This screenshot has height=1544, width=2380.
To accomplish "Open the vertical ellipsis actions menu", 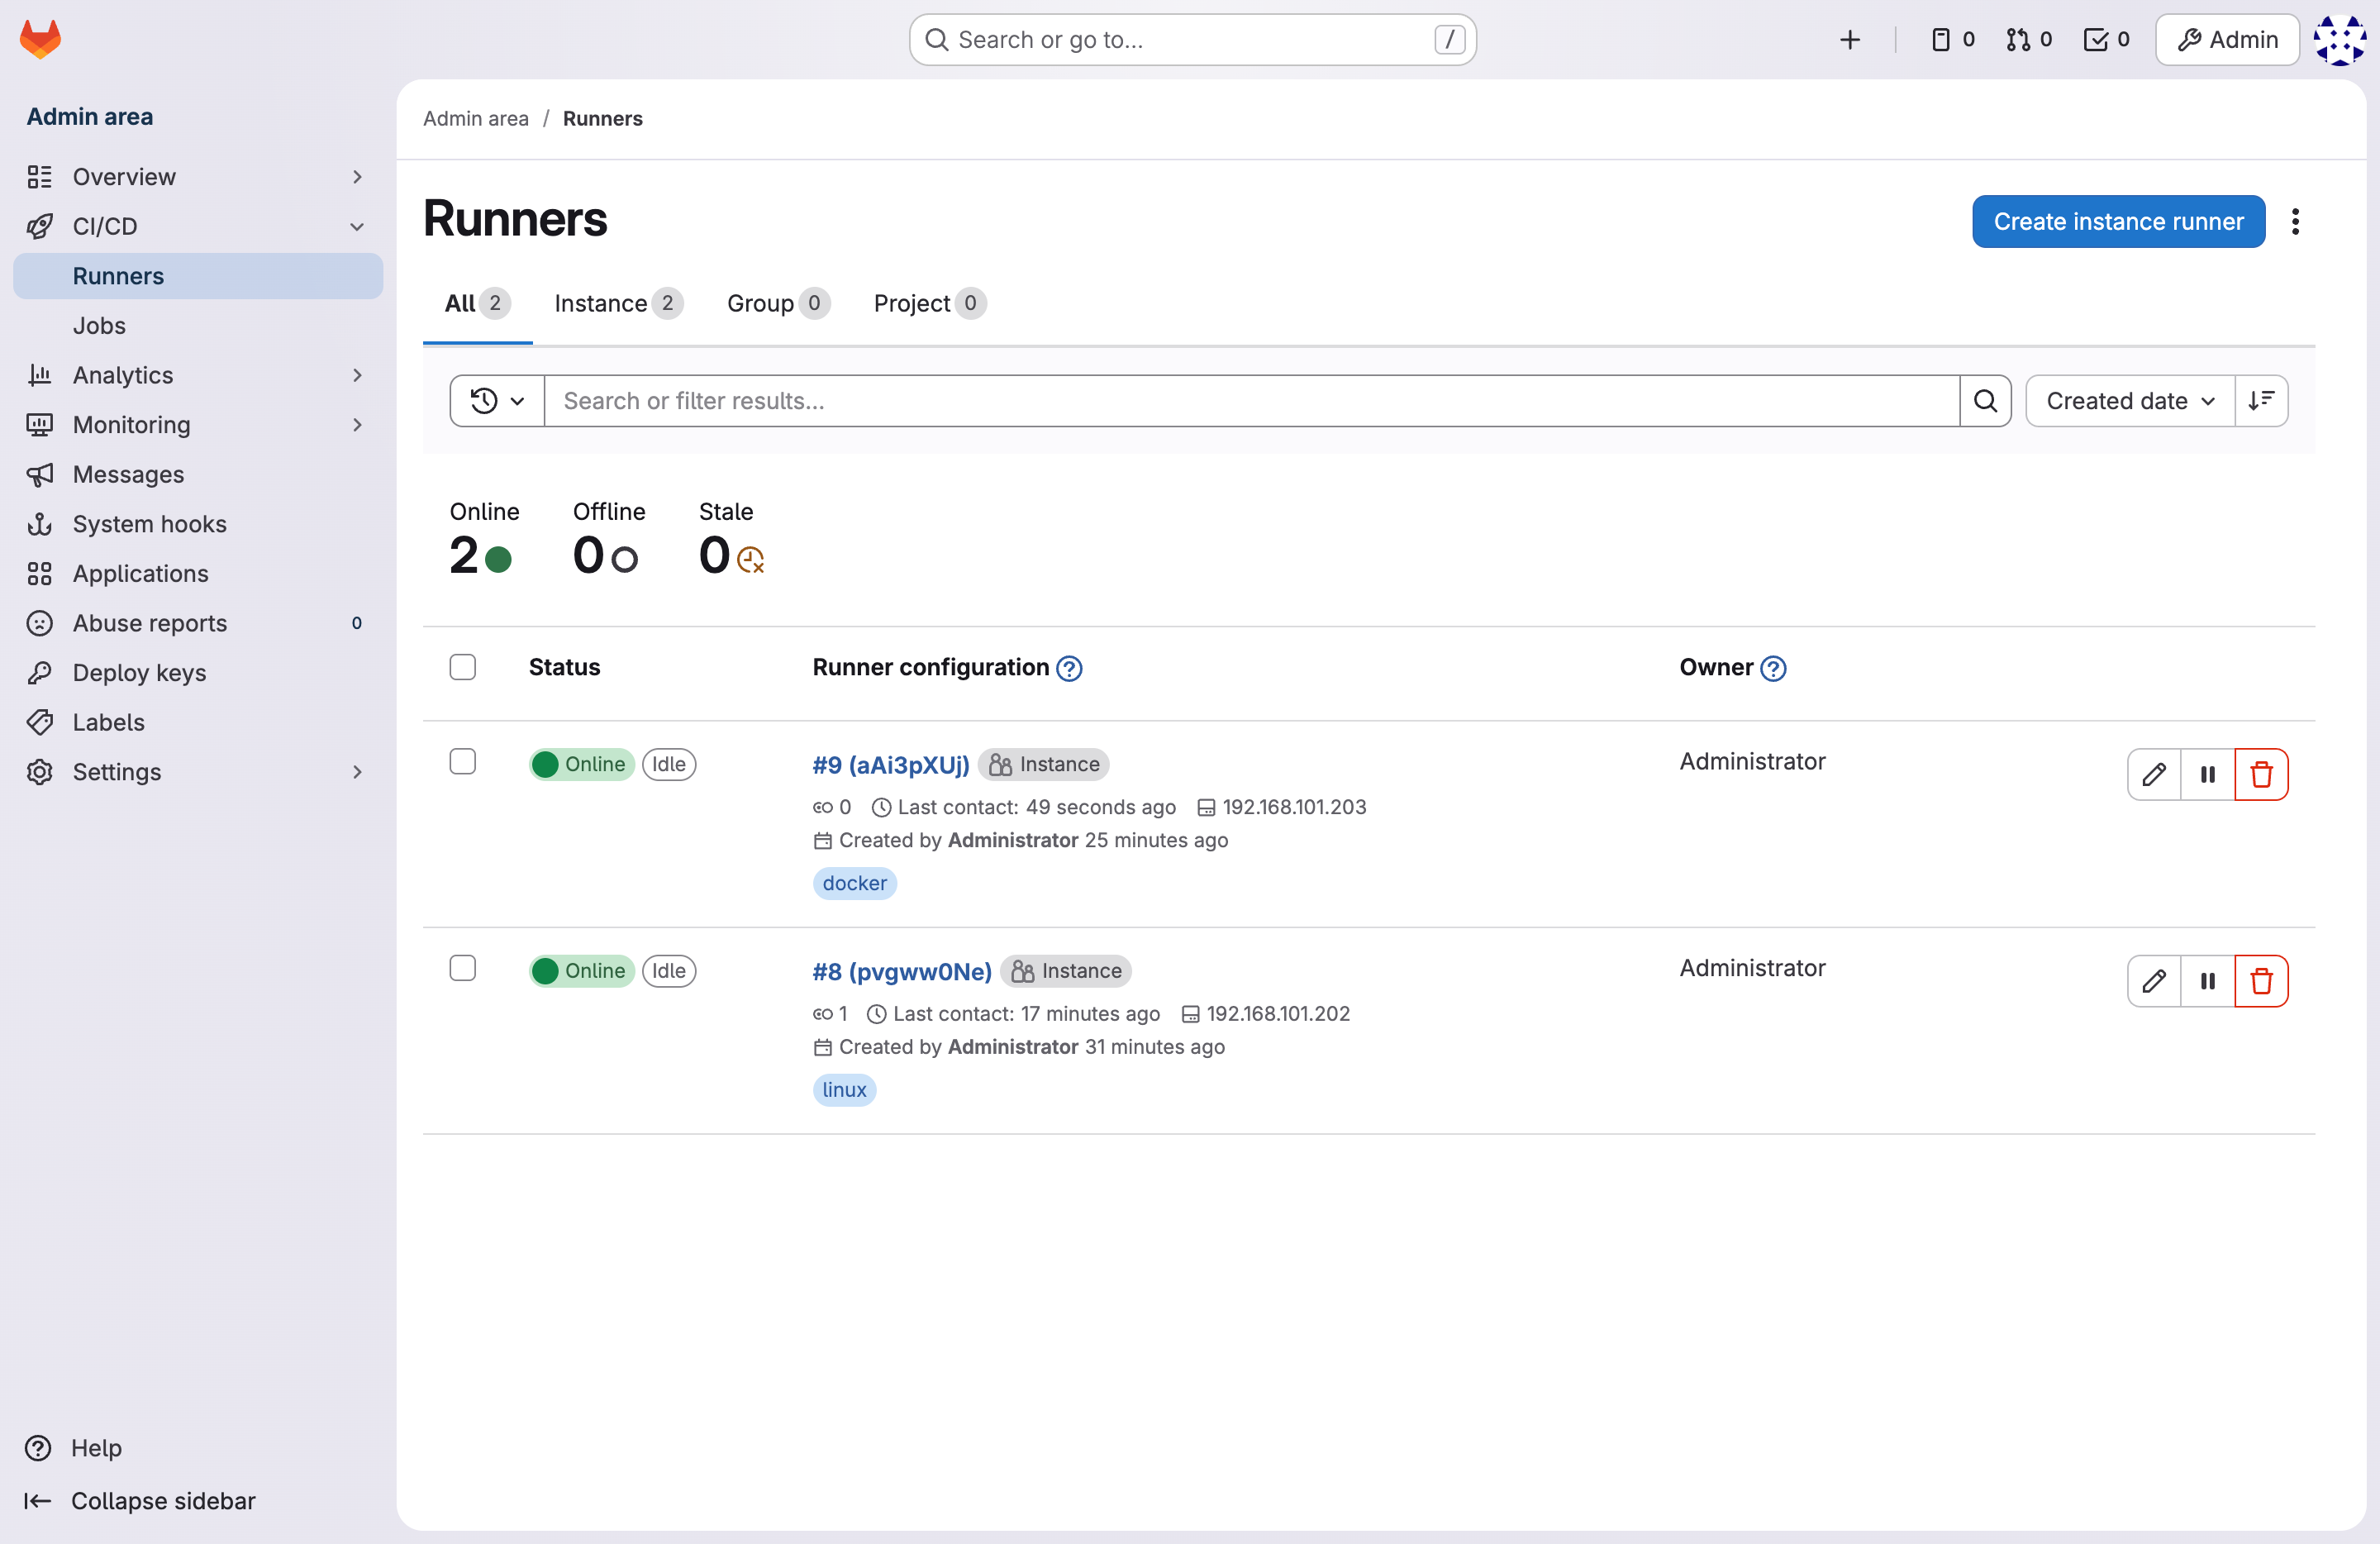I will point(2295,221).
